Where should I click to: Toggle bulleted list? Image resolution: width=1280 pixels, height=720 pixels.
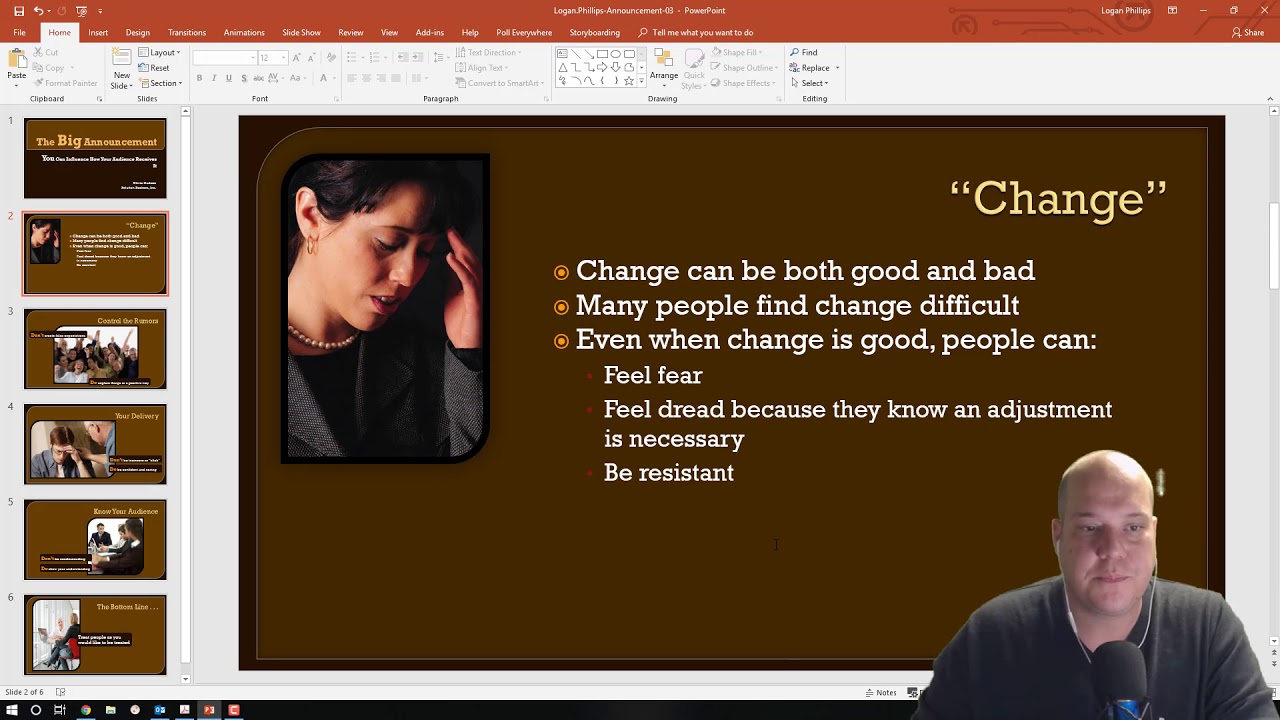[x=351, y=57]
